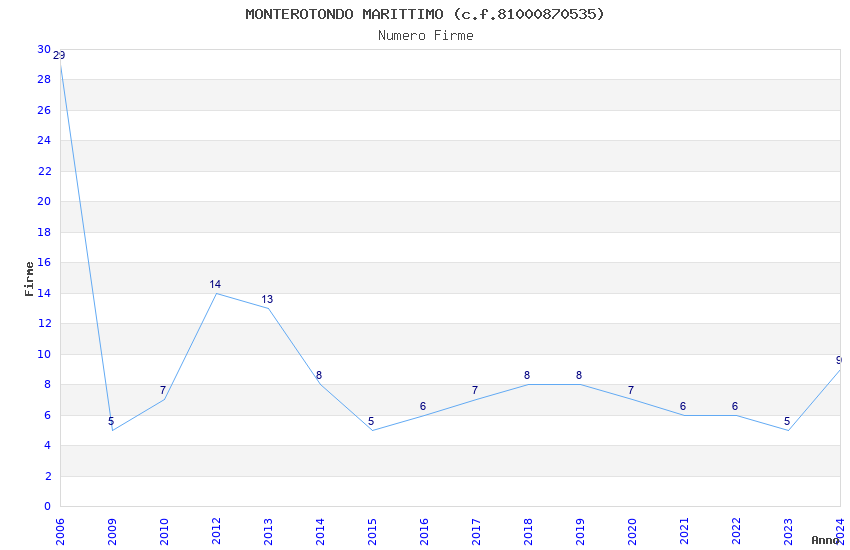
Task: Click the 2006 x-axis year label
Action: point(60,532)
